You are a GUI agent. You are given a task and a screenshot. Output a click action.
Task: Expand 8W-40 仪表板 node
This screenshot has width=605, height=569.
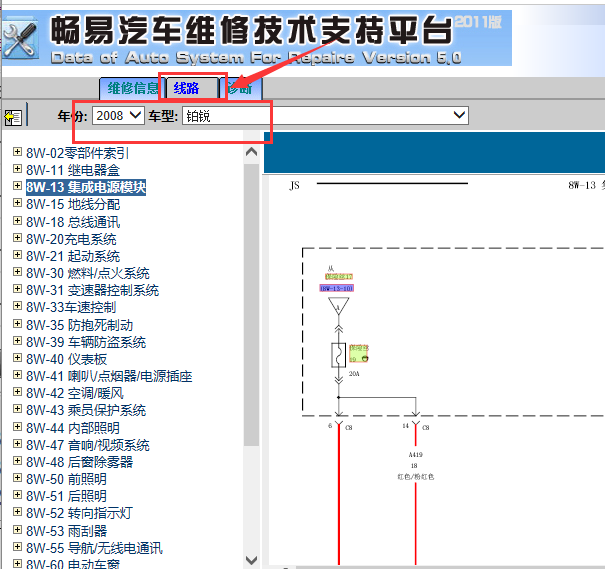click(x=17, y=358)
